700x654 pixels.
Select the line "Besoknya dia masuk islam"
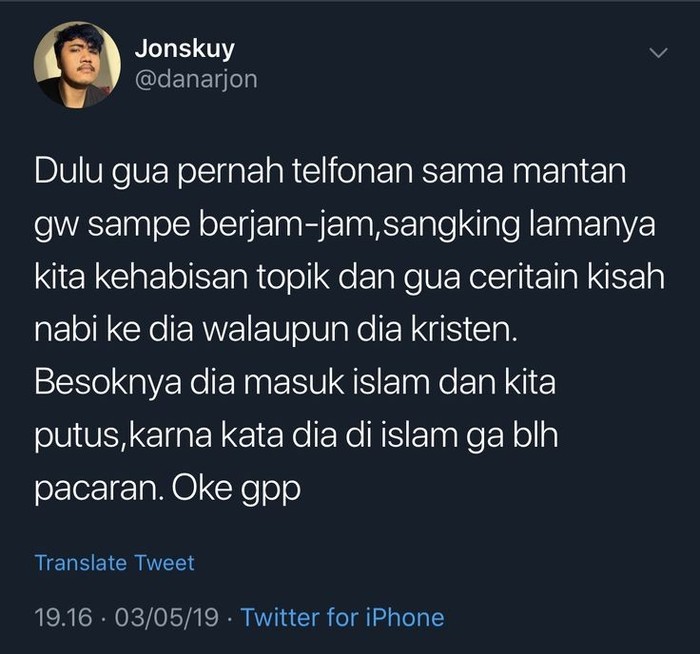tap(295, 383)
